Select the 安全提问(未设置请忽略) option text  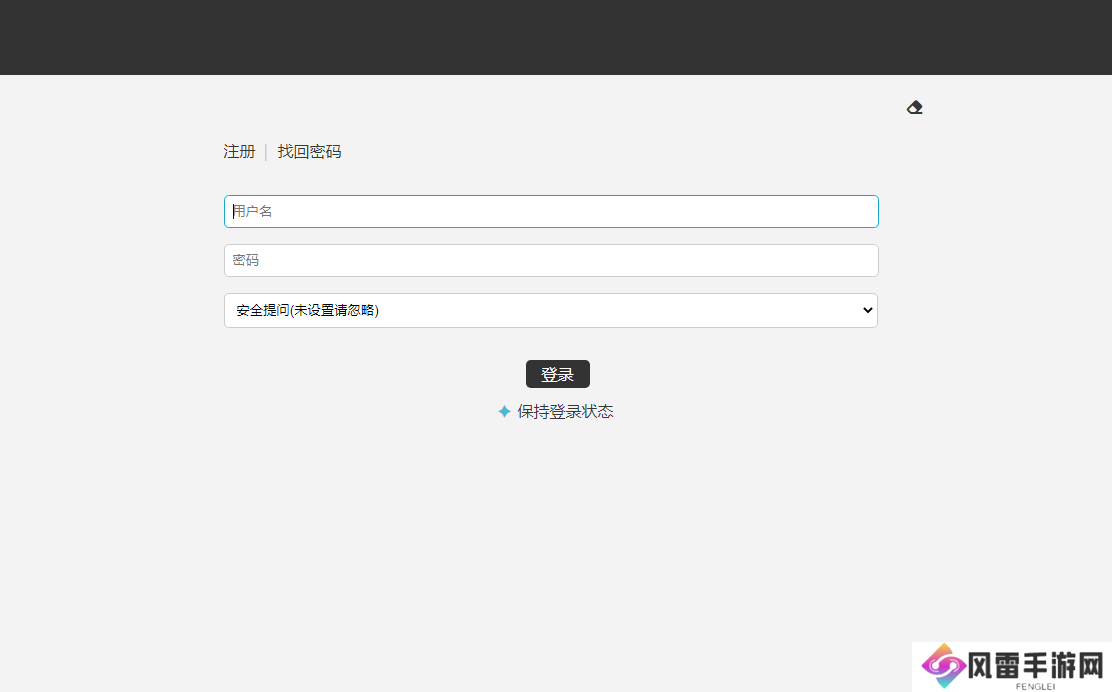pyautogui.click(x=308, y=310)
